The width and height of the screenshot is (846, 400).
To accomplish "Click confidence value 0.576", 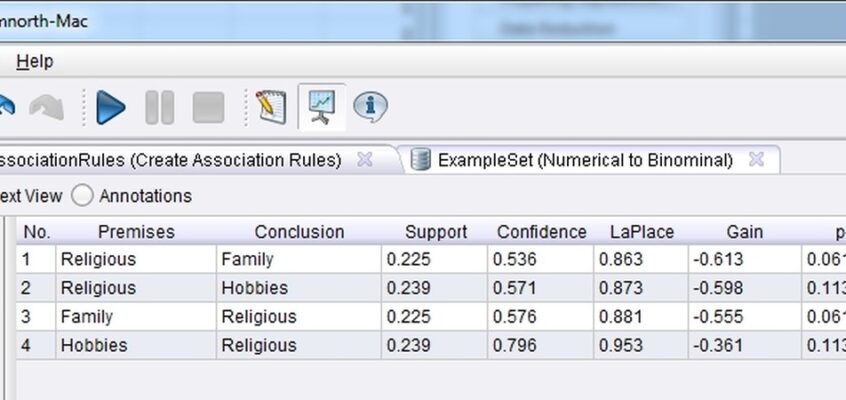I will point(541,316).
